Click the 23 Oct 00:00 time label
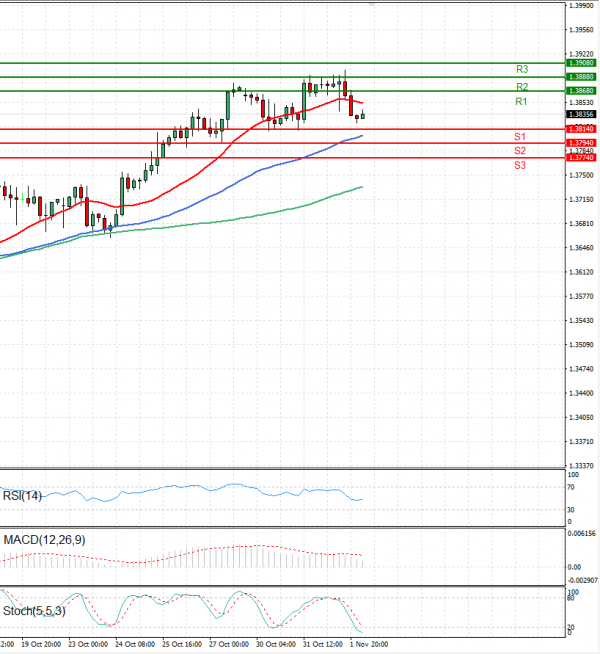Viewport: 600px width, 654px height. point(88,644)
